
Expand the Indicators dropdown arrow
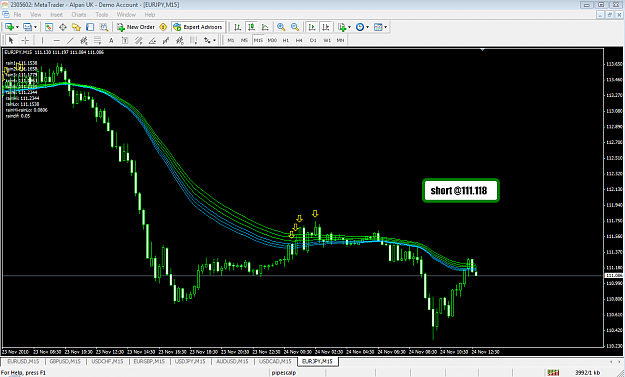(350, 27)
